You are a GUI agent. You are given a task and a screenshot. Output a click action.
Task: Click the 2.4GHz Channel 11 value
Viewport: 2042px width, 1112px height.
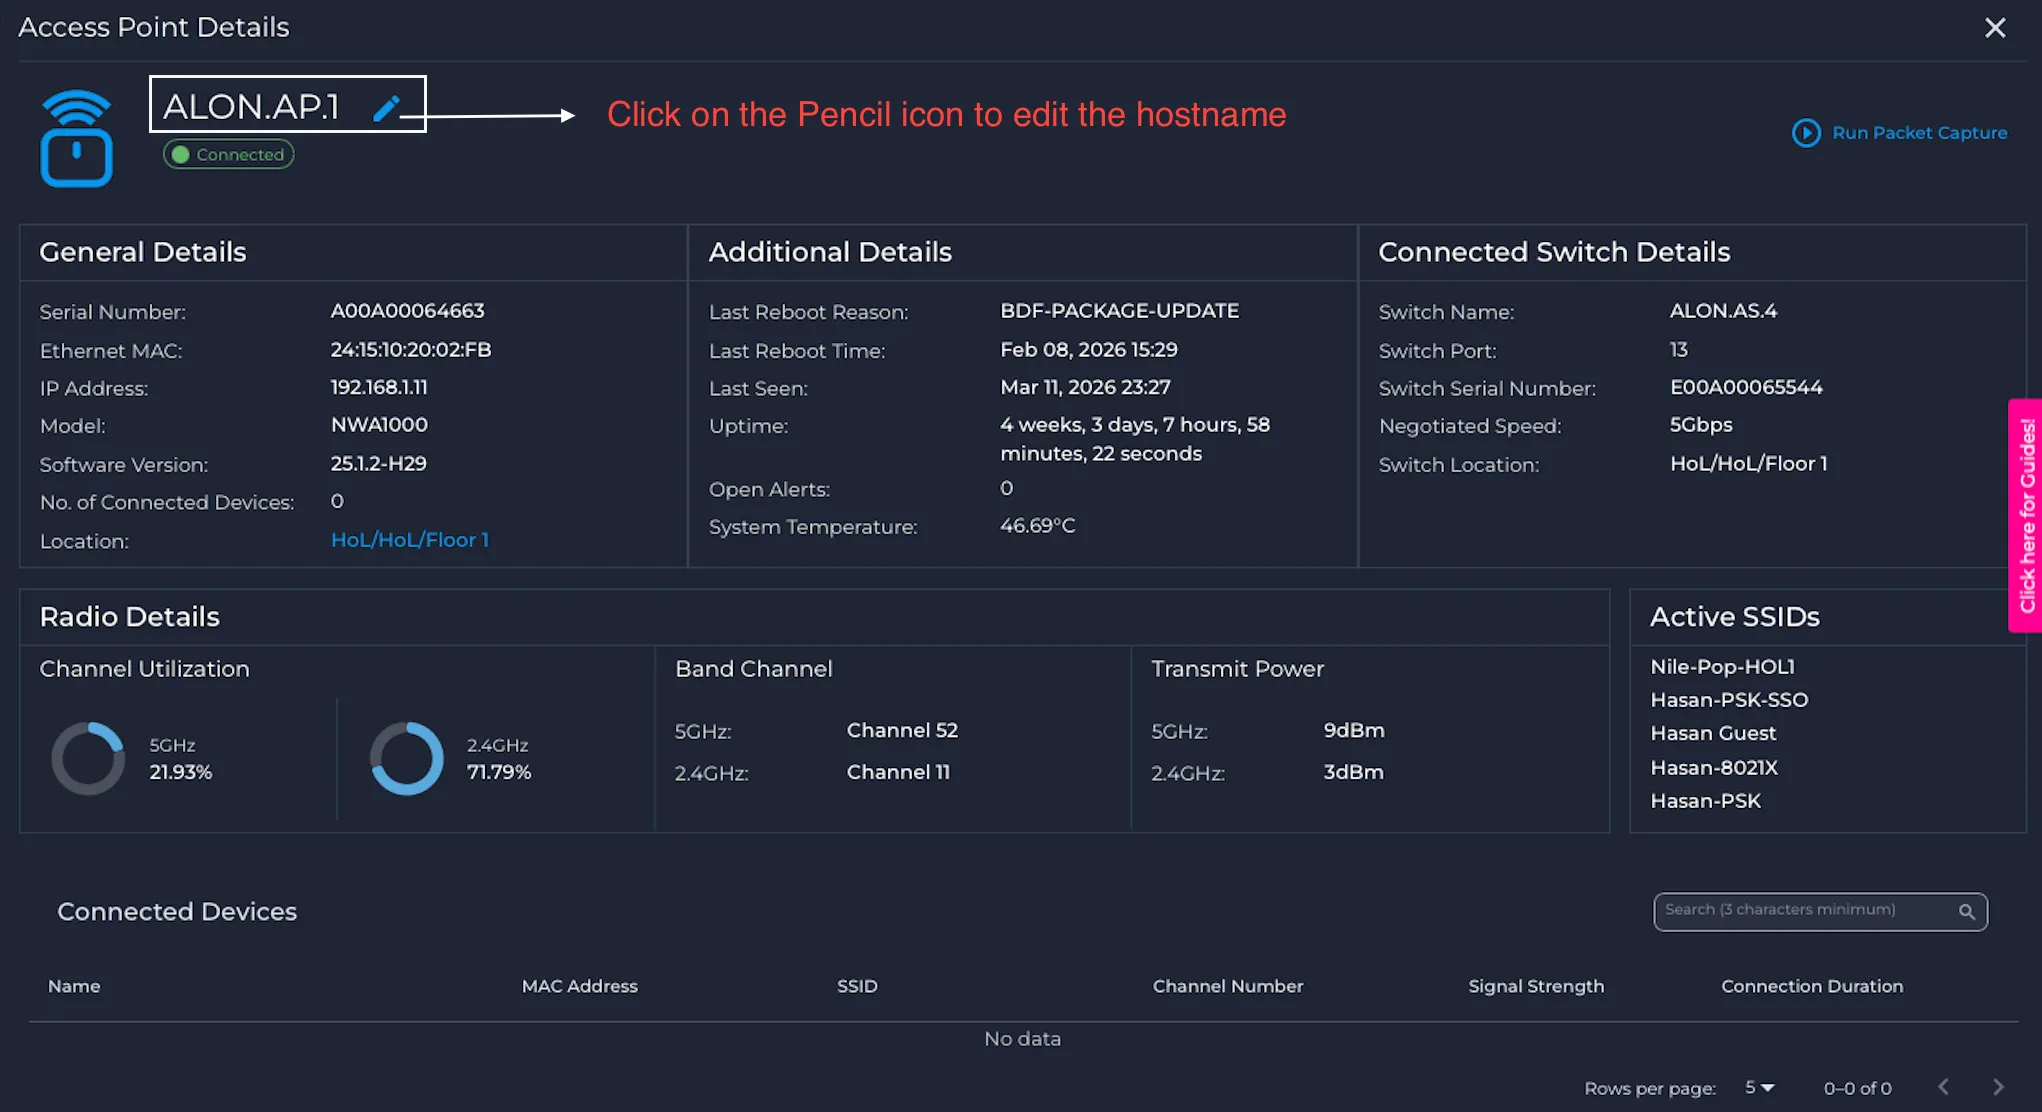898,772
